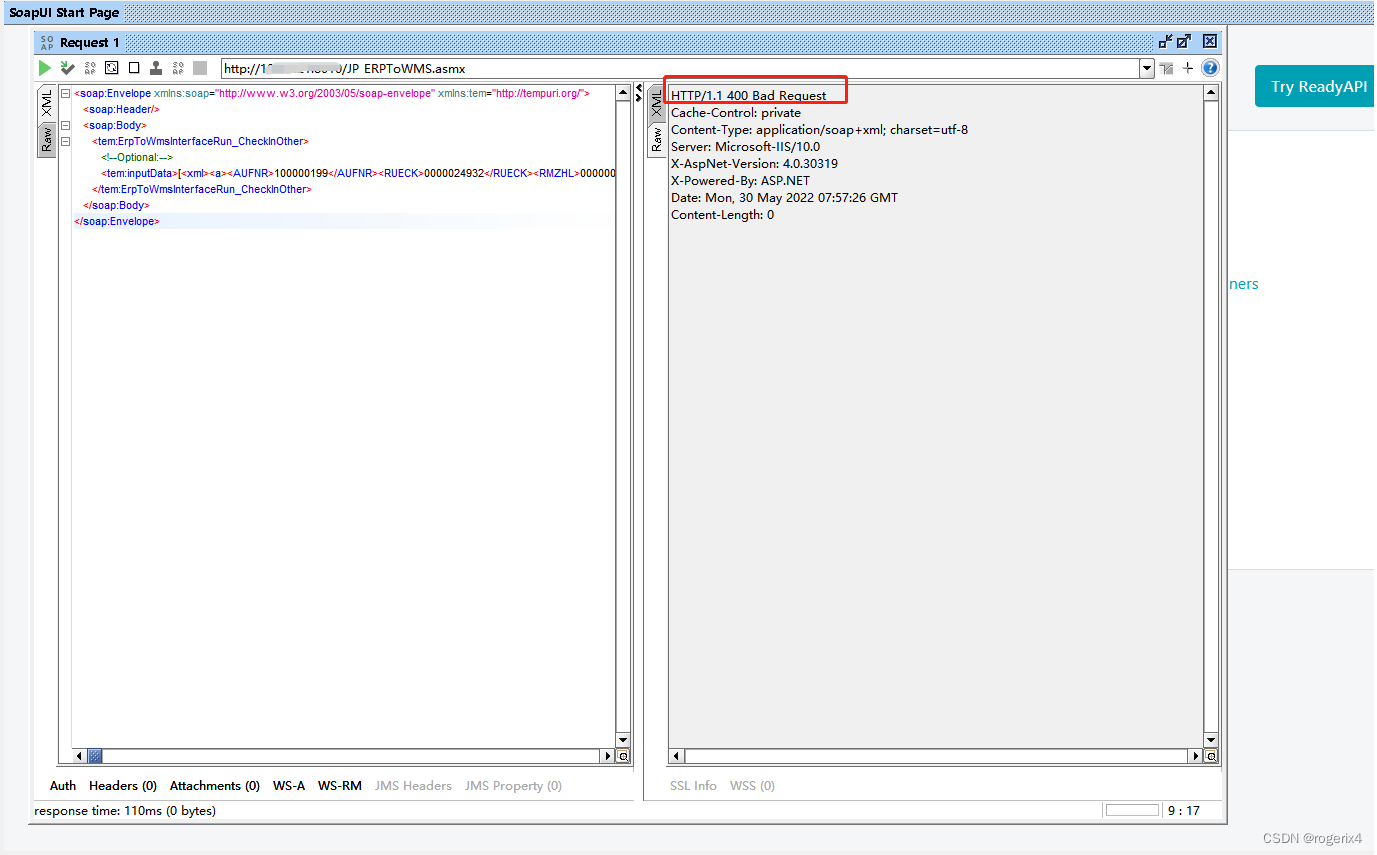Open the WSS (0) tab

pyautogui.click(x=752, y=786)
